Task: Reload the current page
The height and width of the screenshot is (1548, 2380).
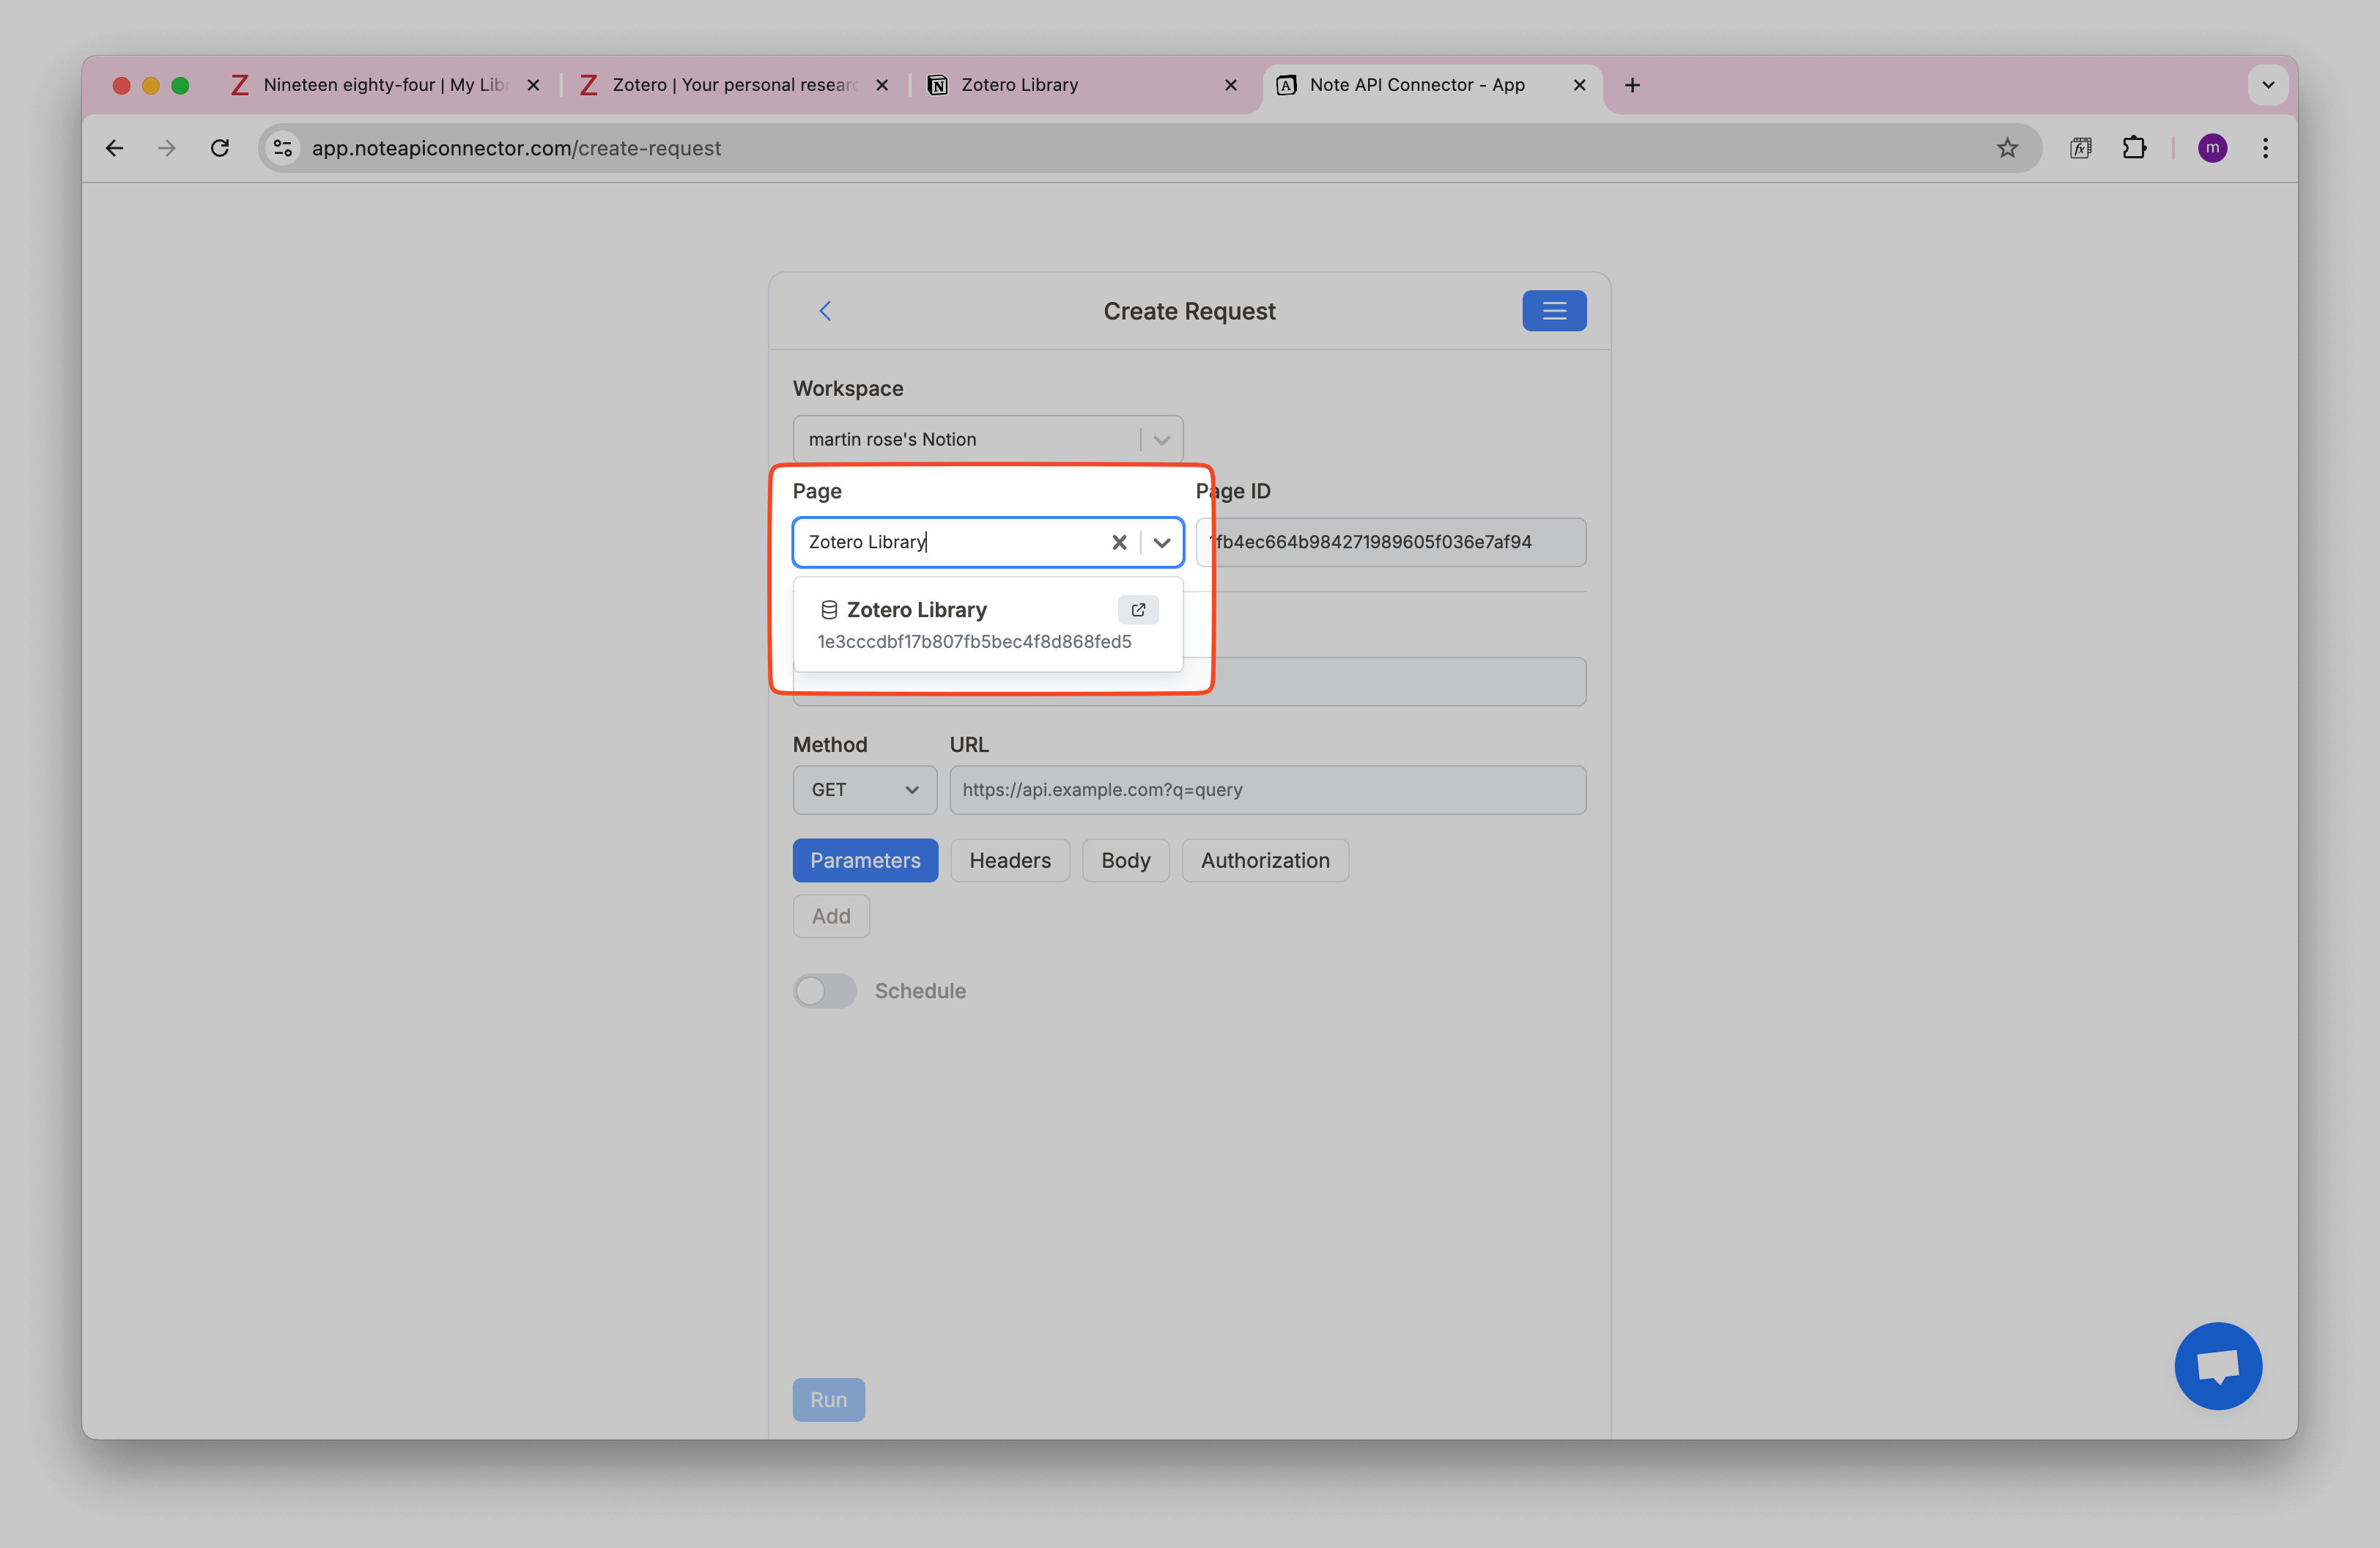Action: tap(220, 148)
